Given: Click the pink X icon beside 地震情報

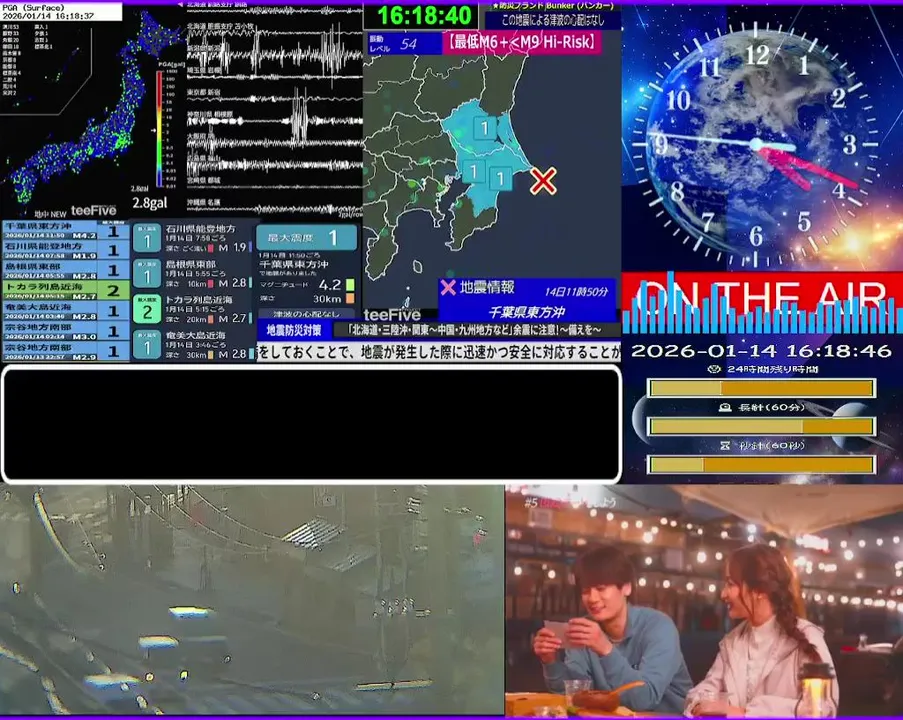Looking at the screenshot, I should tap(448, 287).
